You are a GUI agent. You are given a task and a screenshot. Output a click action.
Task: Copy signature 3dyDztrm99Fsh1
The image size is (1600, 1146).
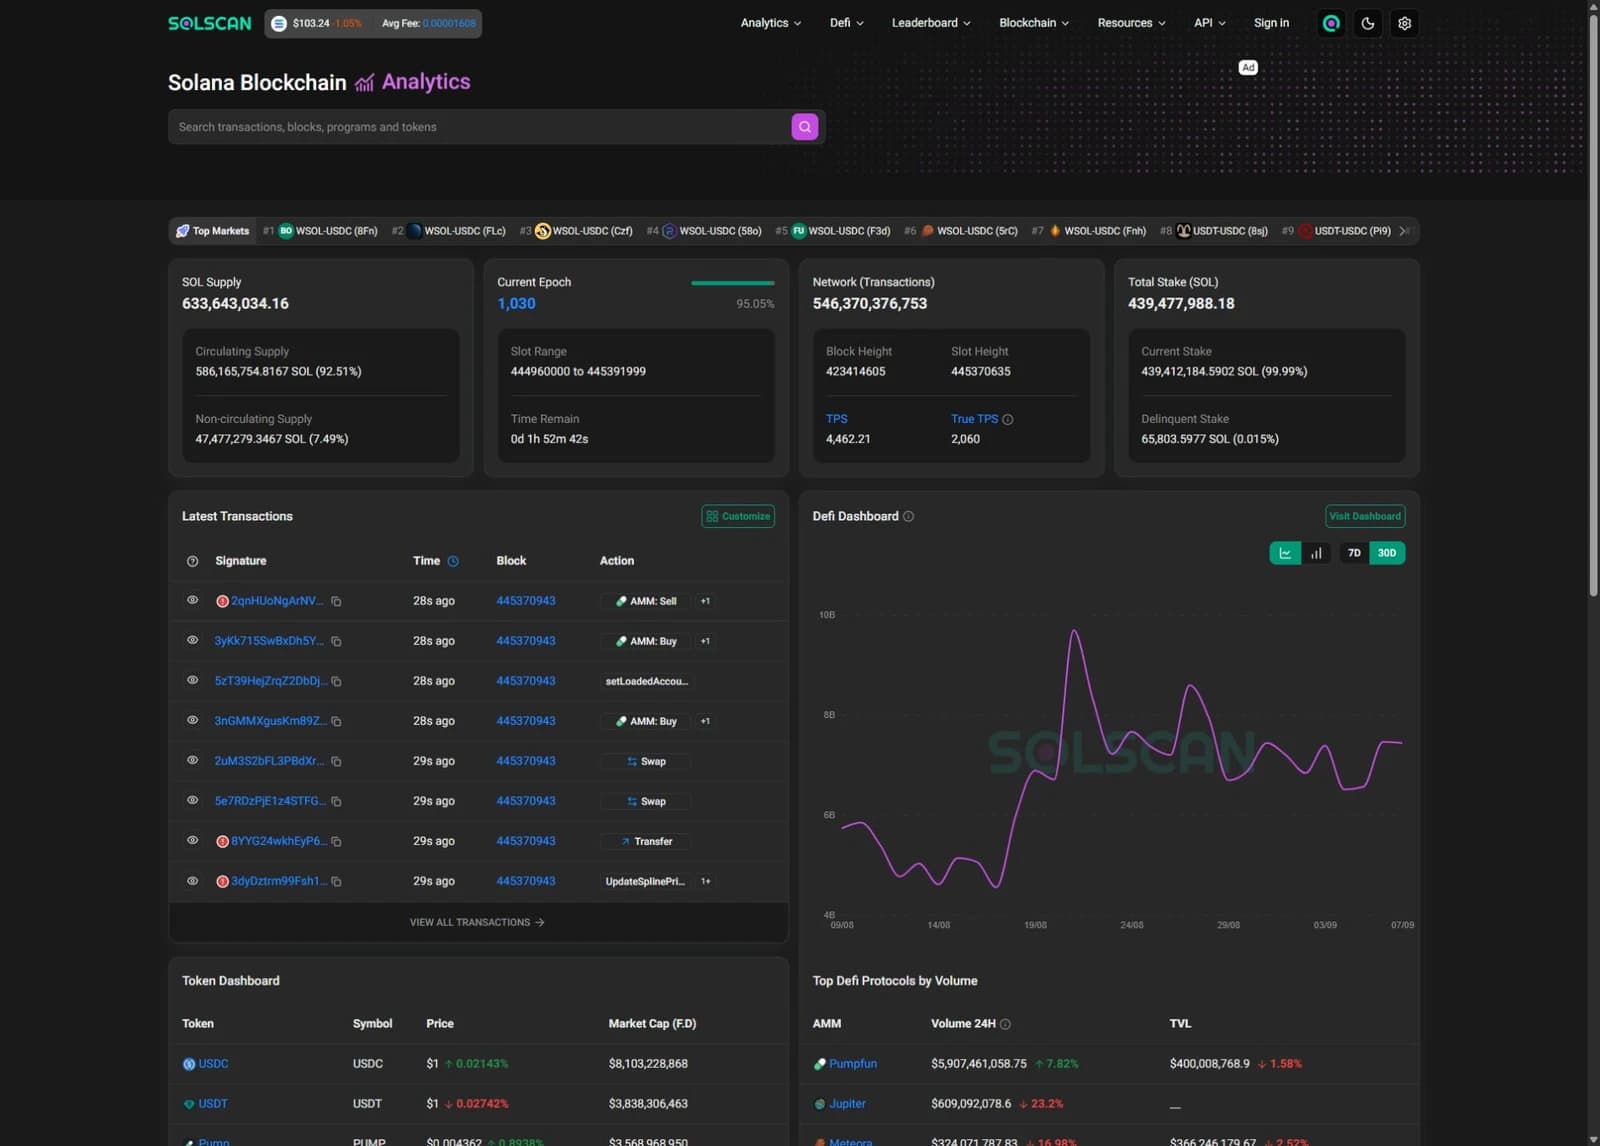click(336, 881)
